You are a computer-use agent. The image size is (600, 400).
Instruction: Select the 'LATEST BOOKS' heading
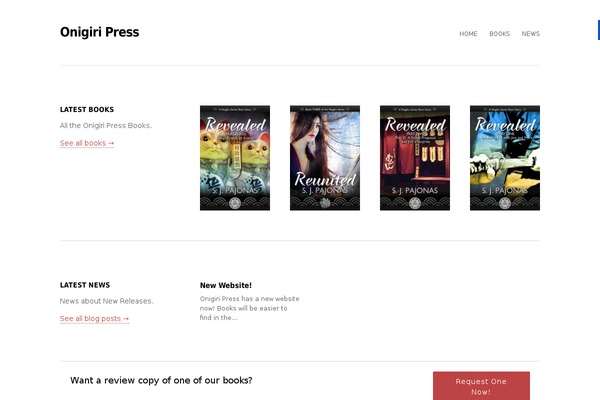[87, 109]
